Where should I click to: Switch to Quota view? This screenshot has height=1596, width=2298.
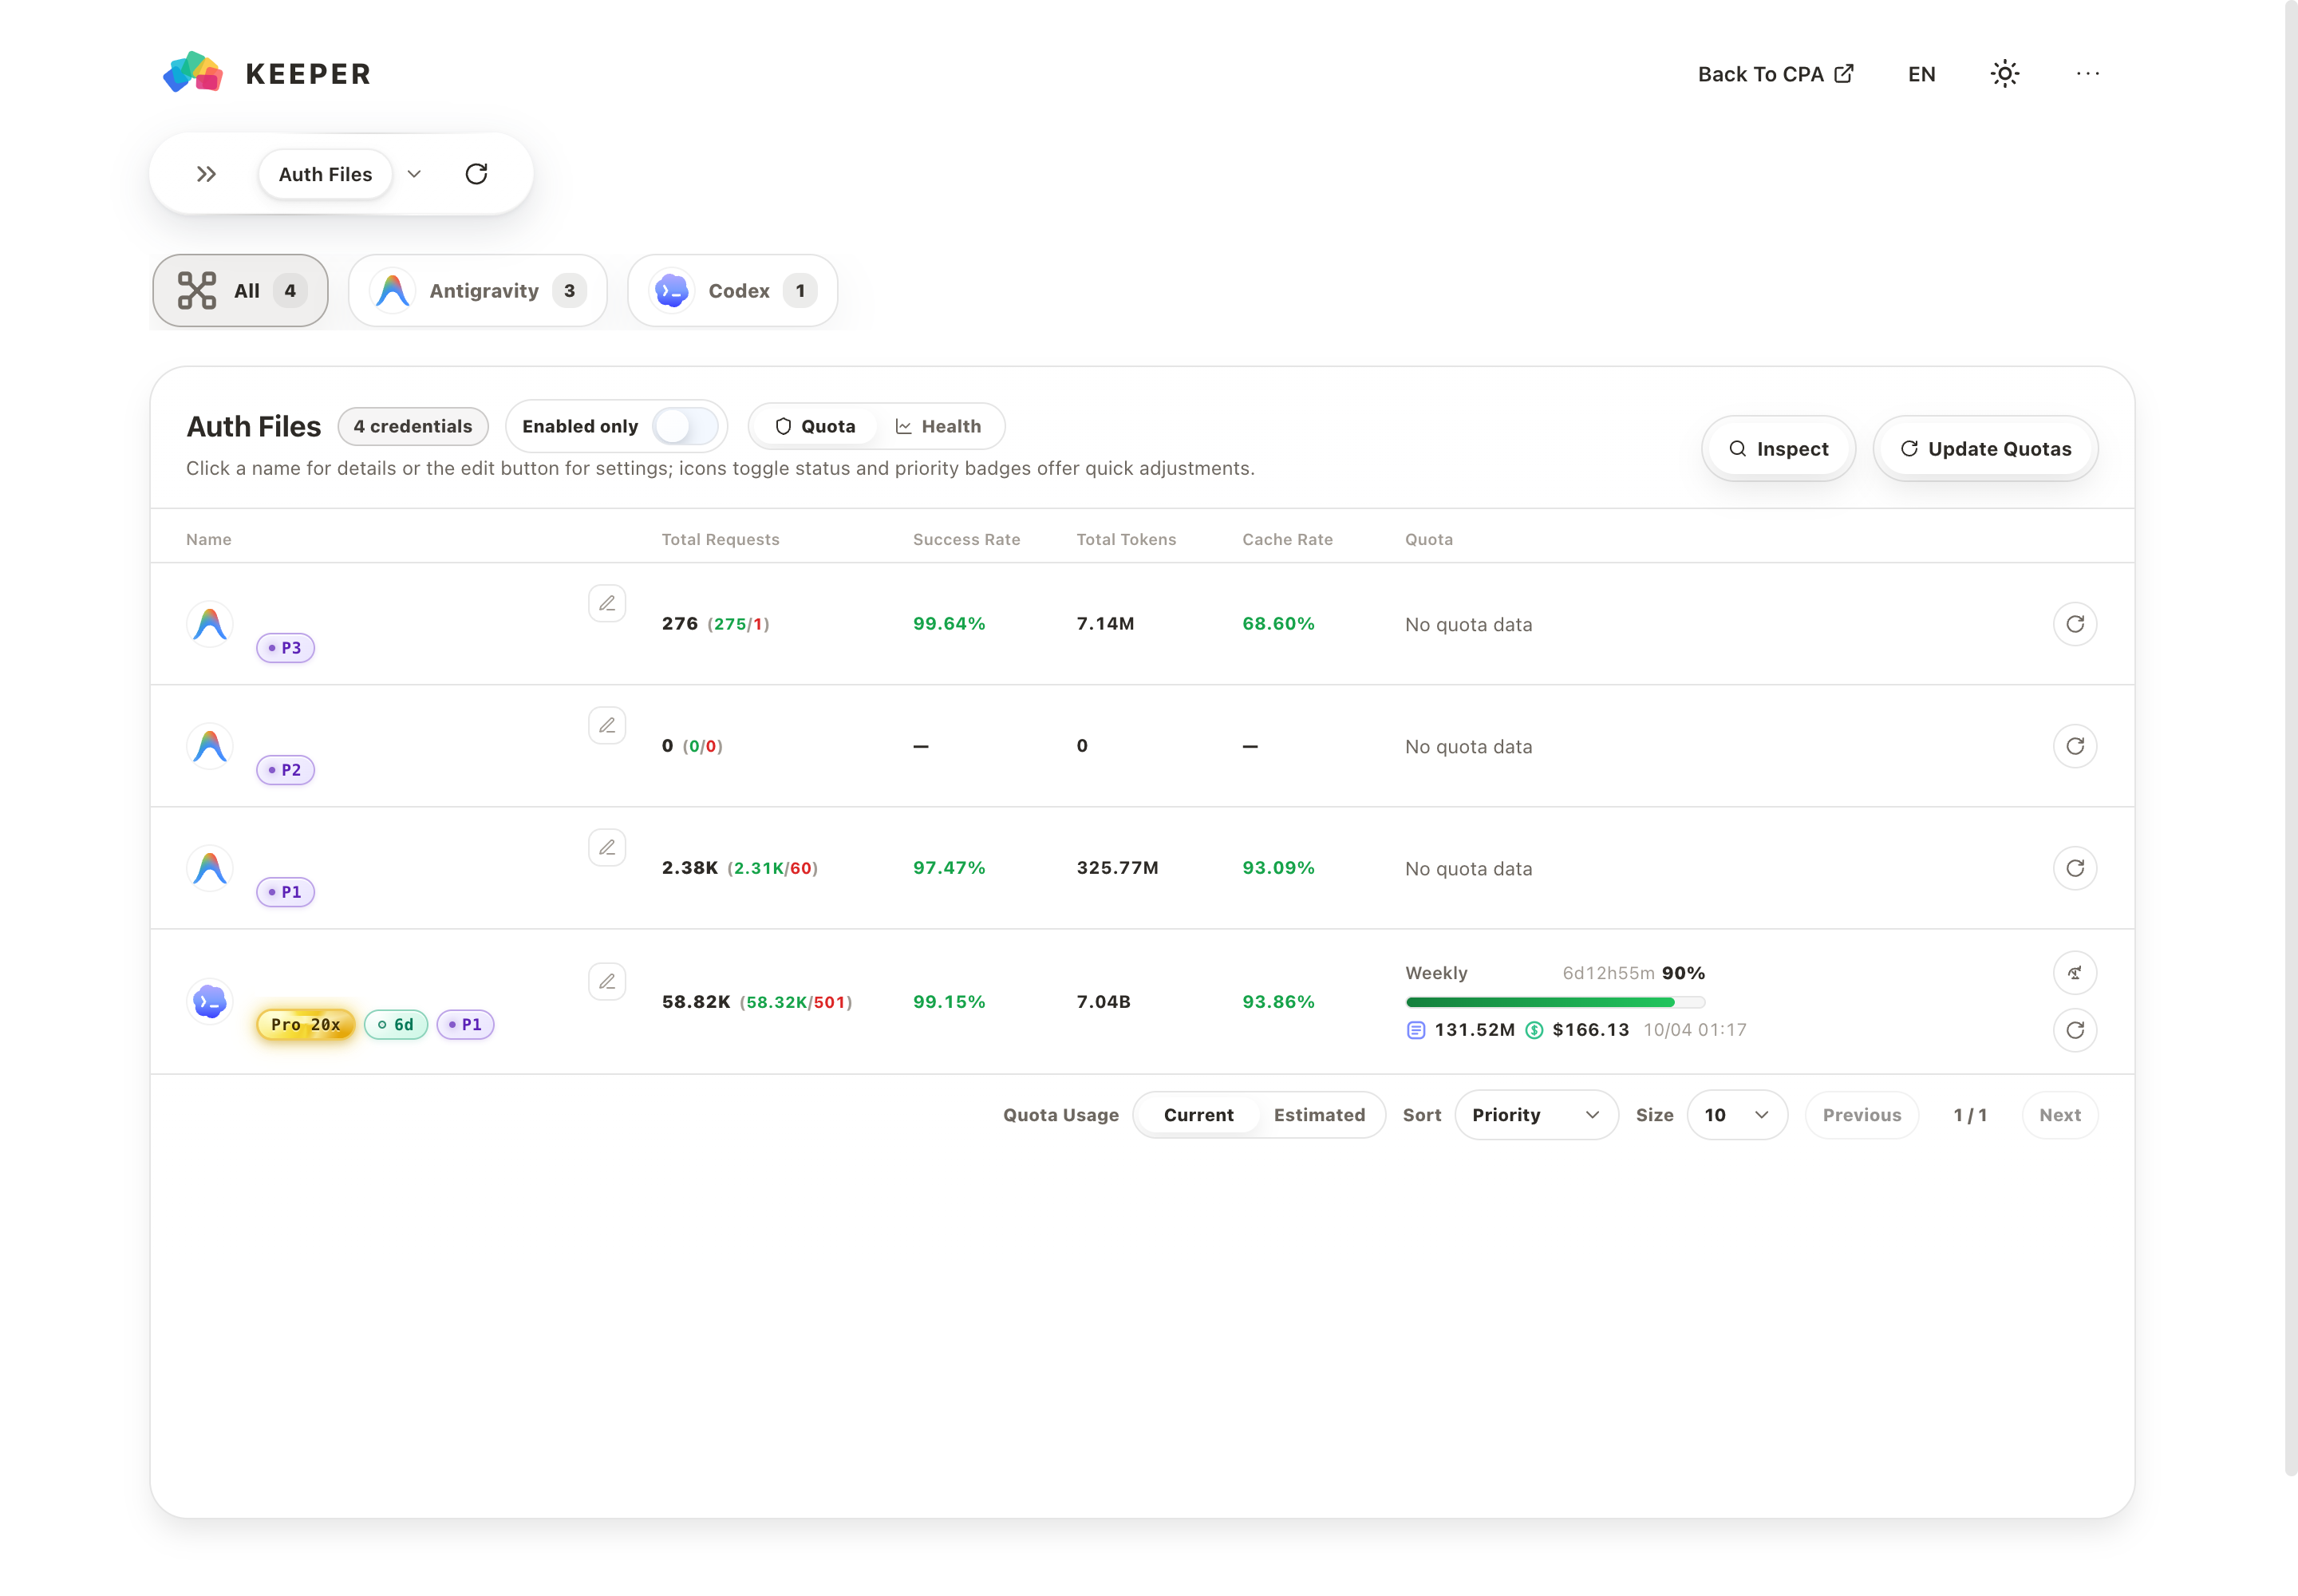815,426
